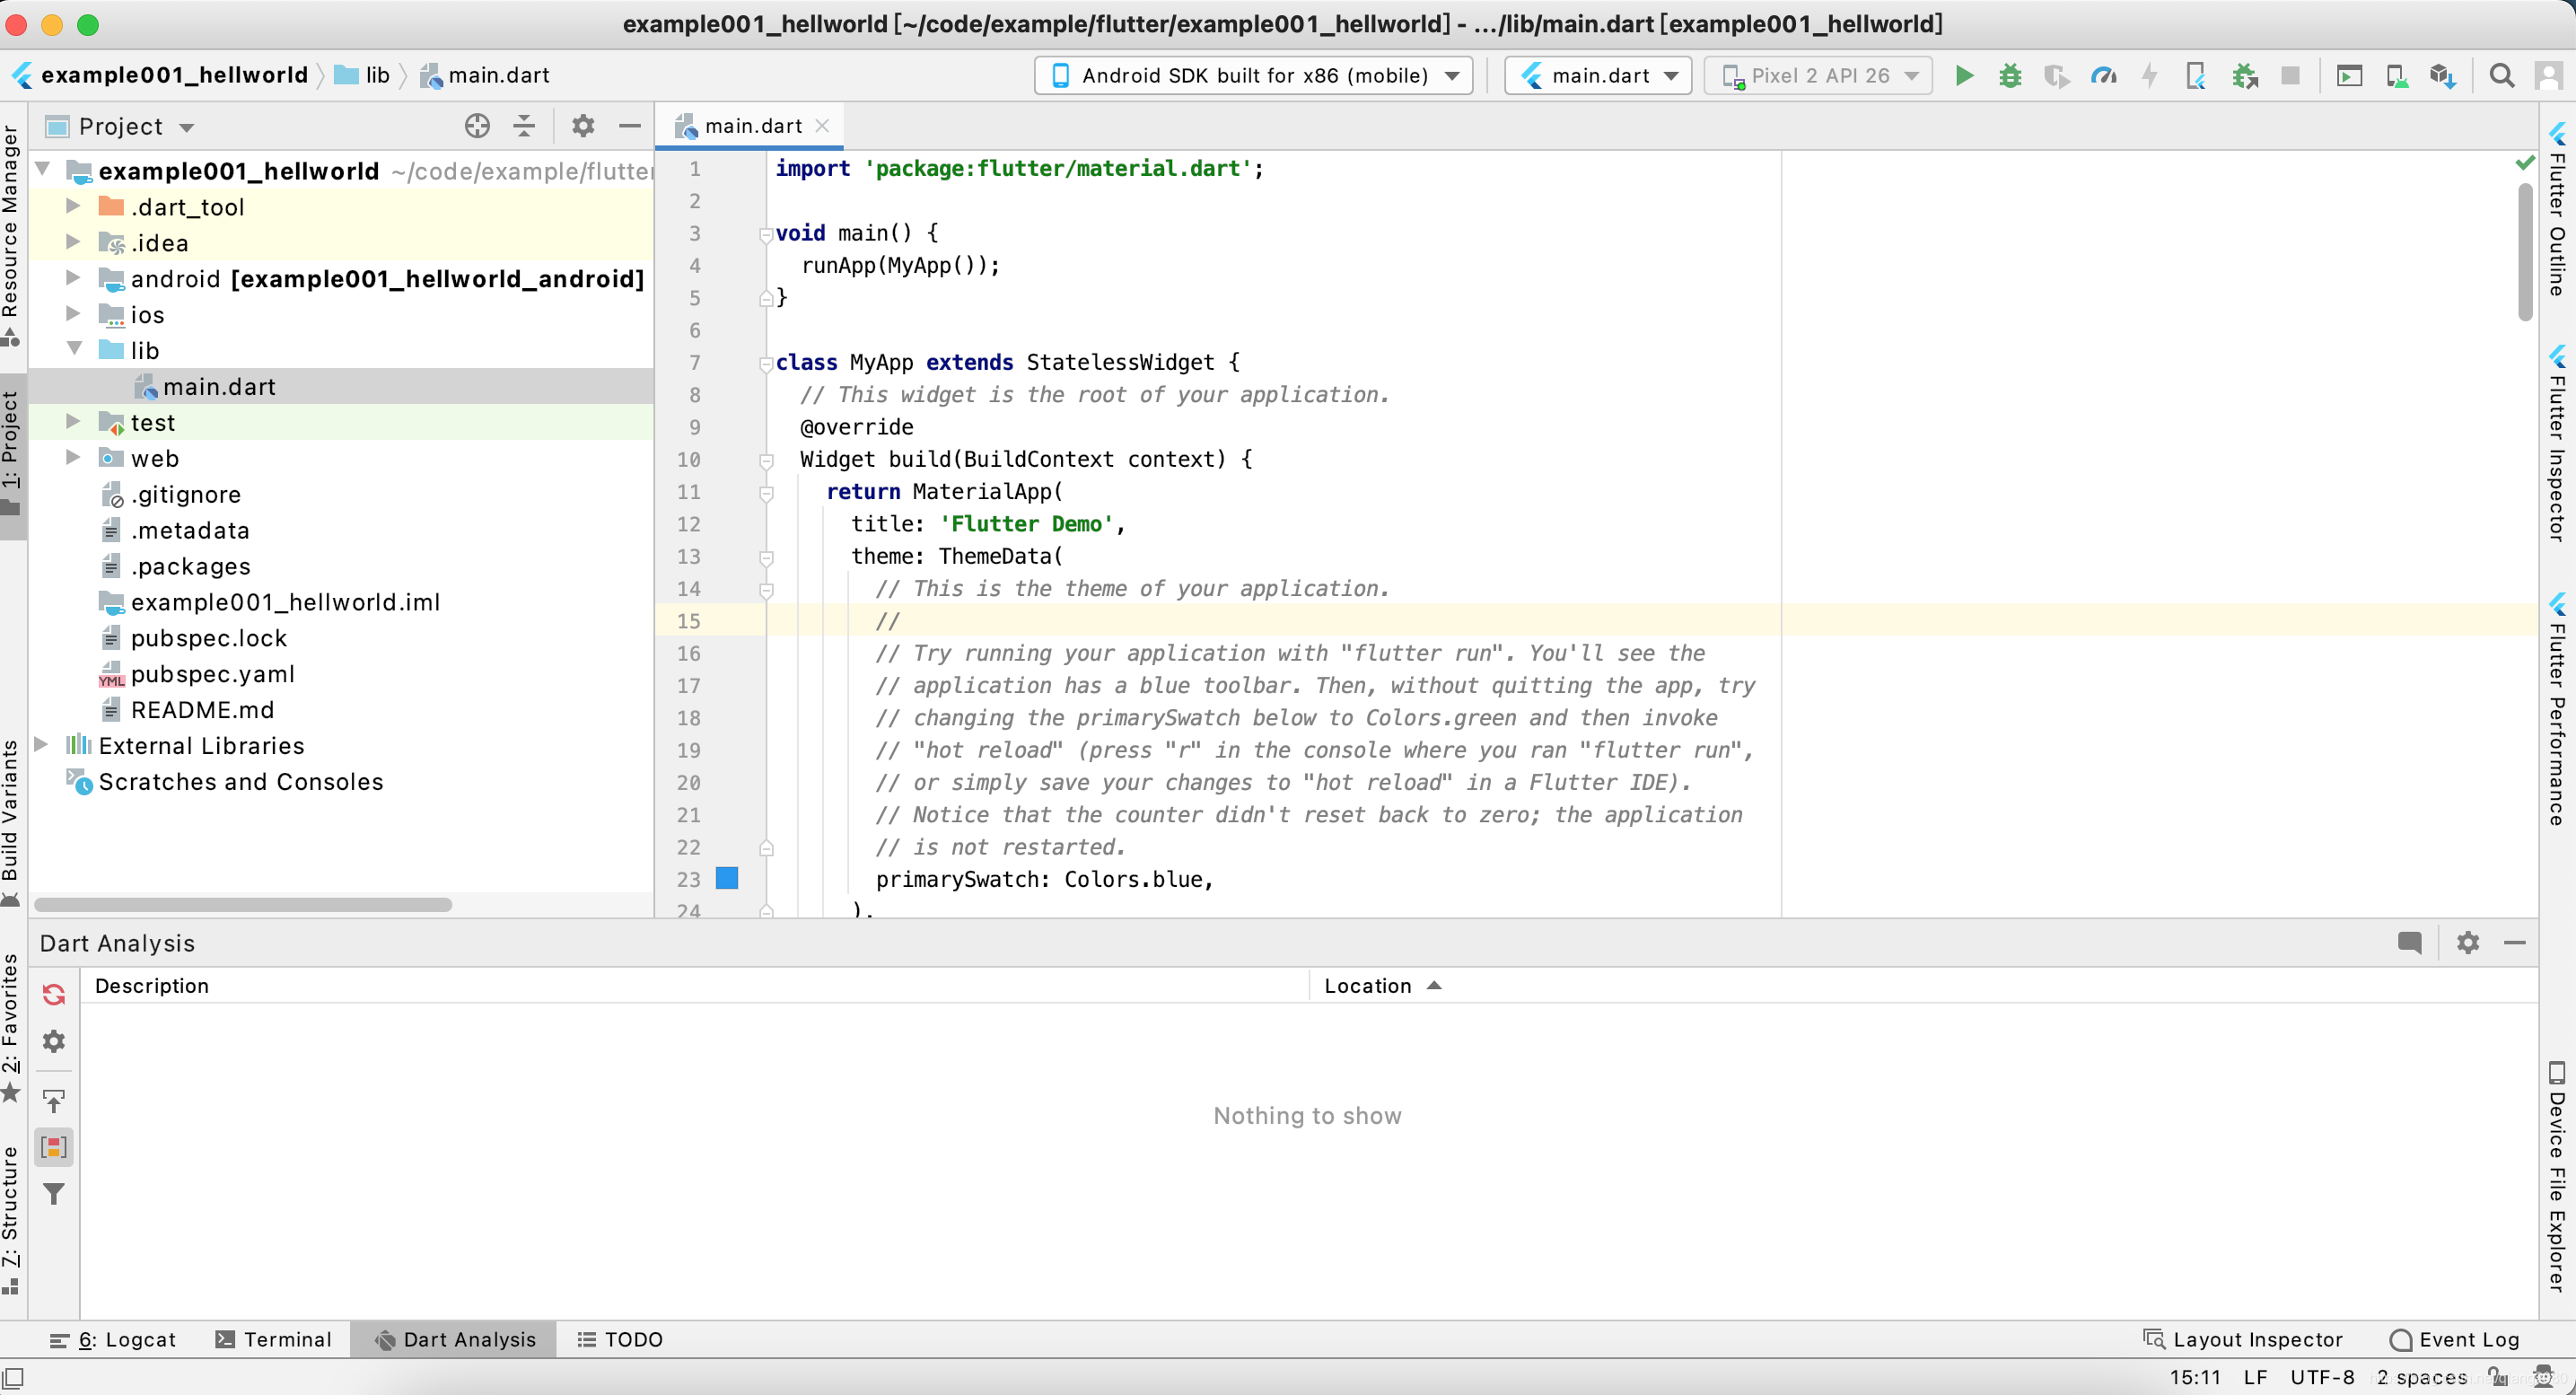Expand the .dart_tool folder
This screenshot has height=1395, width=2576.
[x=72, y=206]
